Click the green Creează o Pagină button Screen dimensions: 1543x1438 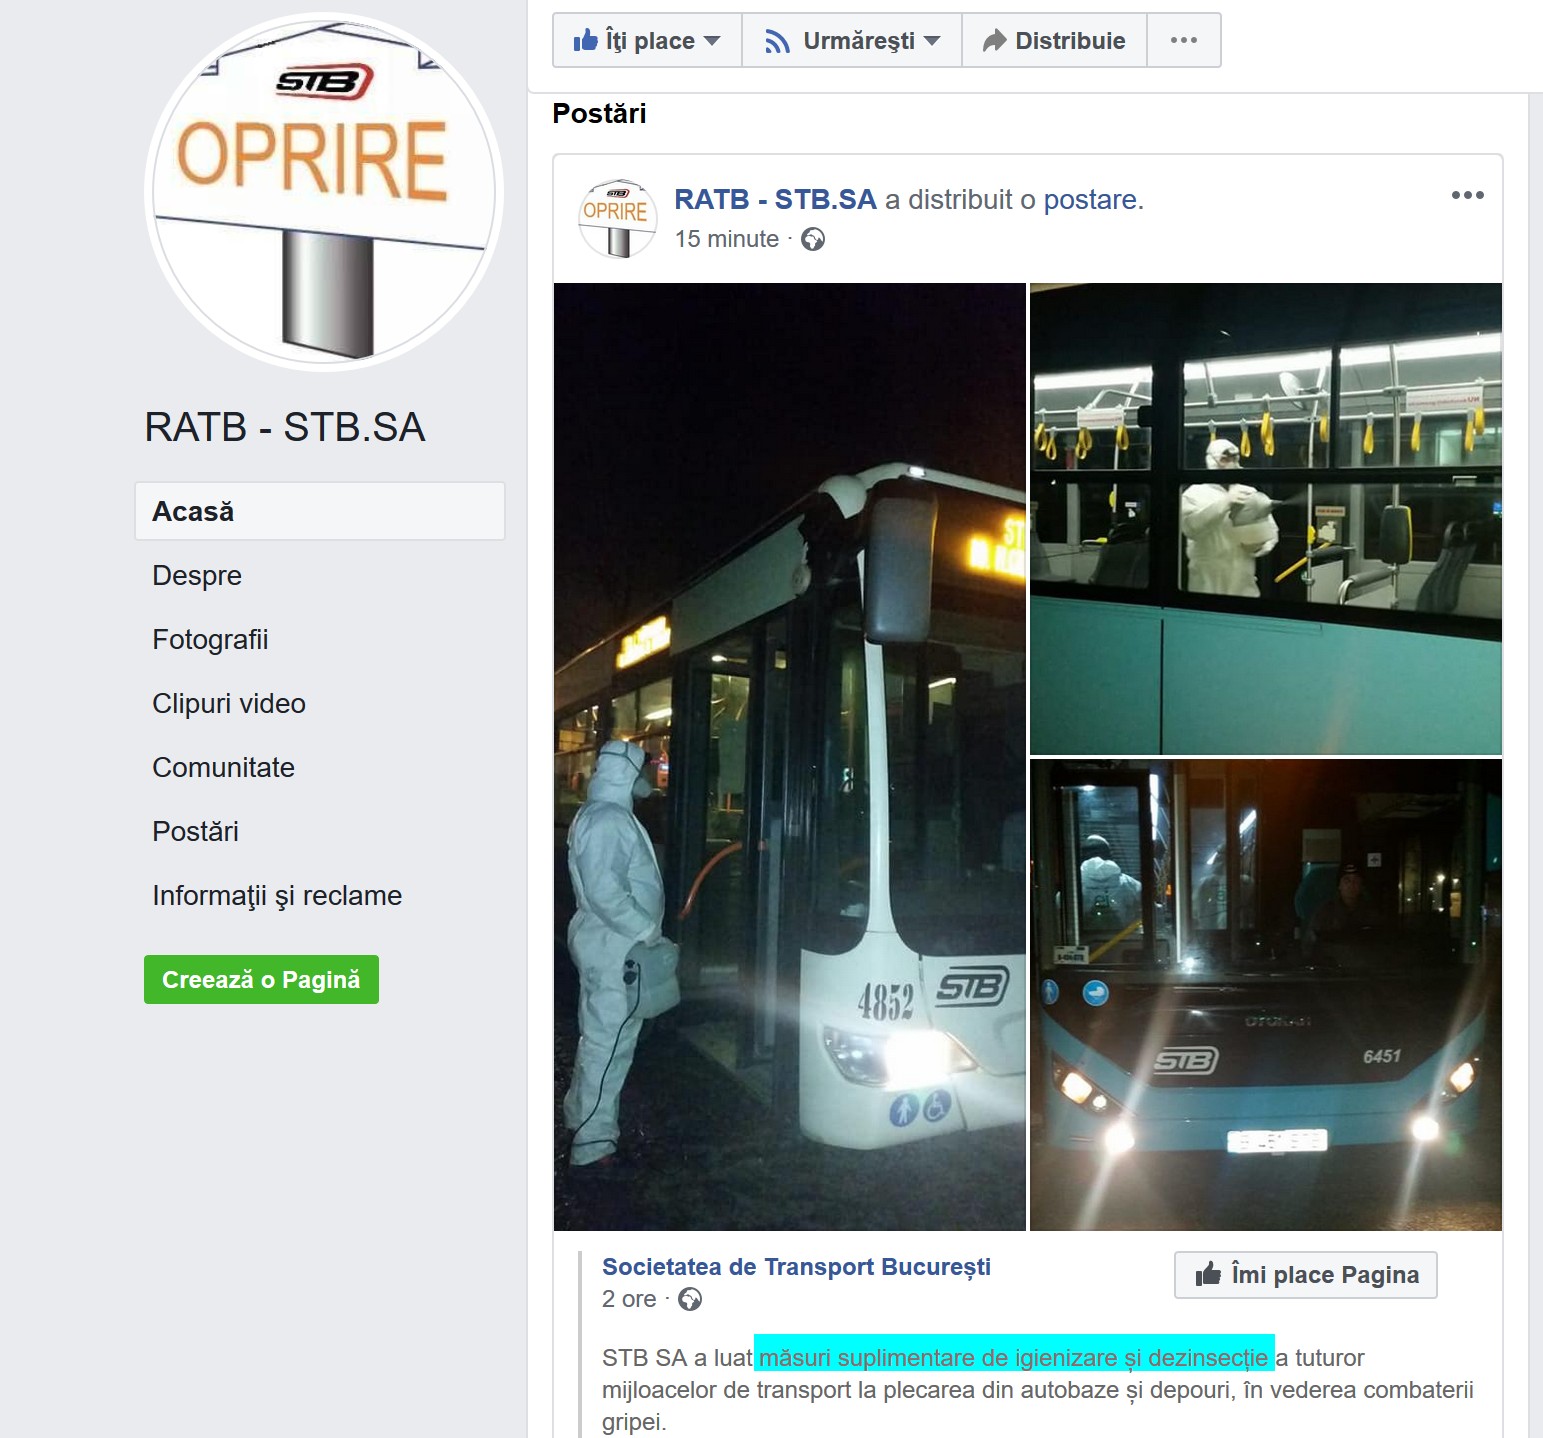pos(261,979)
